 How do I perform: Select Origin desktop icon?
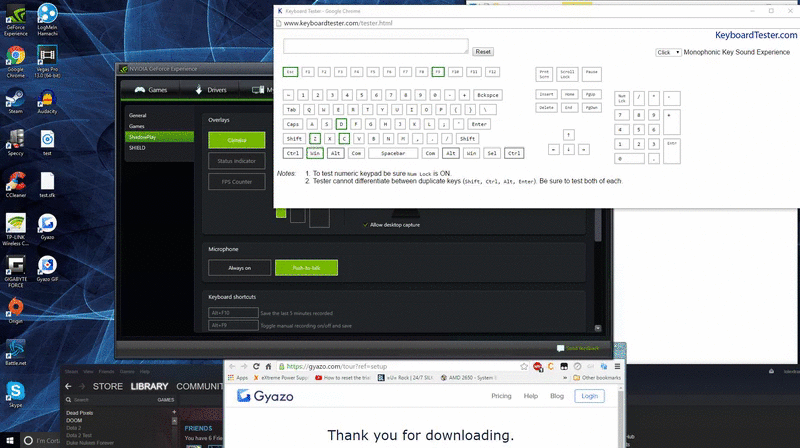(x=15, y=311)
